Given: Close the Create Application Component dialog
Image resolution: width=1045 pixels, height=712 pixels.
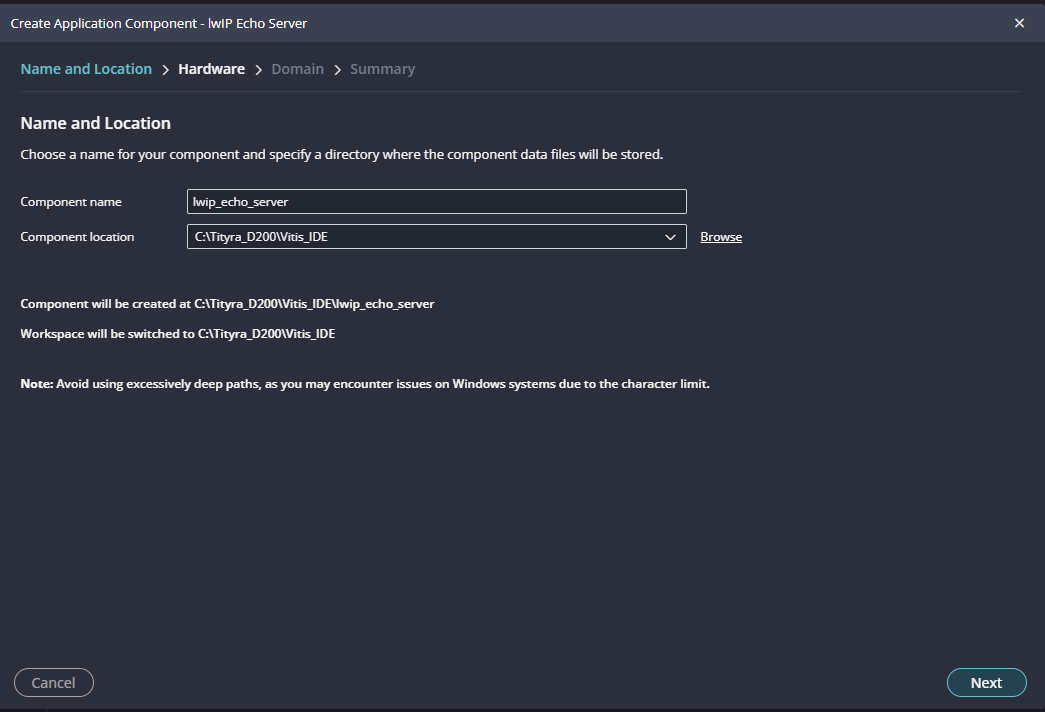Looking at the screenshot, I should pyautogui.click(x=1019, y=23).
